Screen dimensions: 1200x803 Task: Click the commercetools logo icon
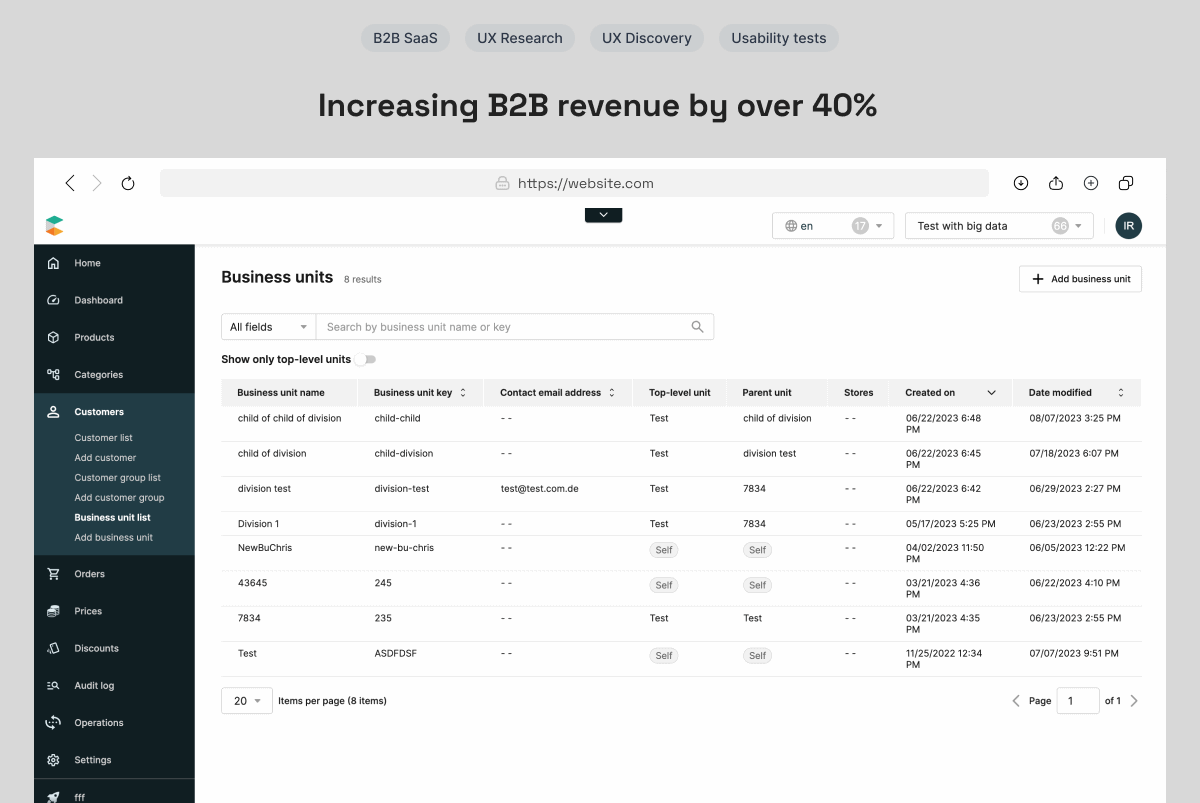(x=54, y=226)
